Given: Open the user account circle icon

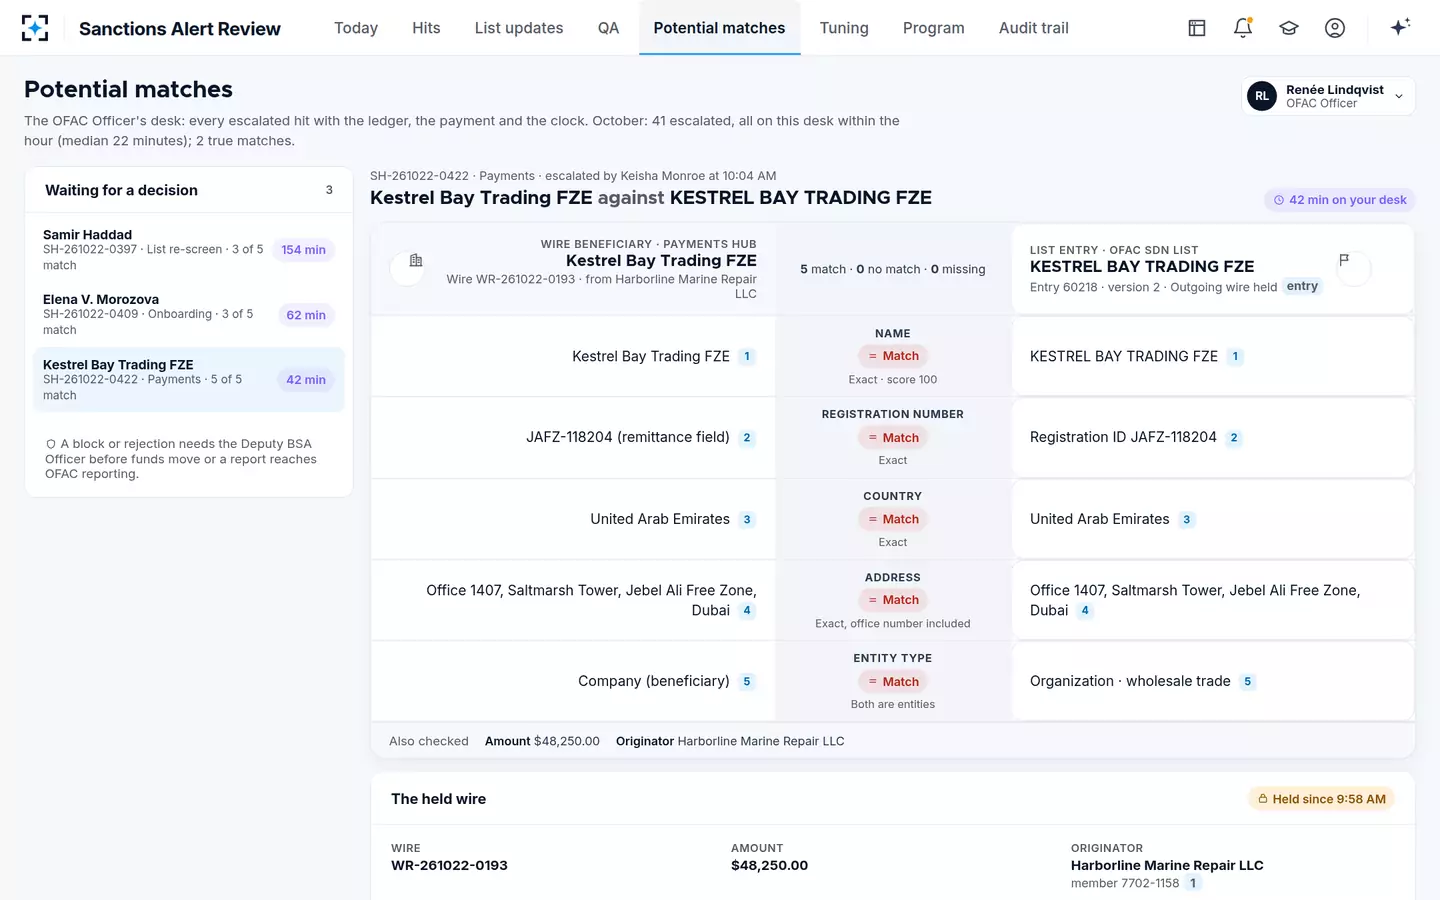Looking at the screenshot, I should click(x=1335, y=28).
